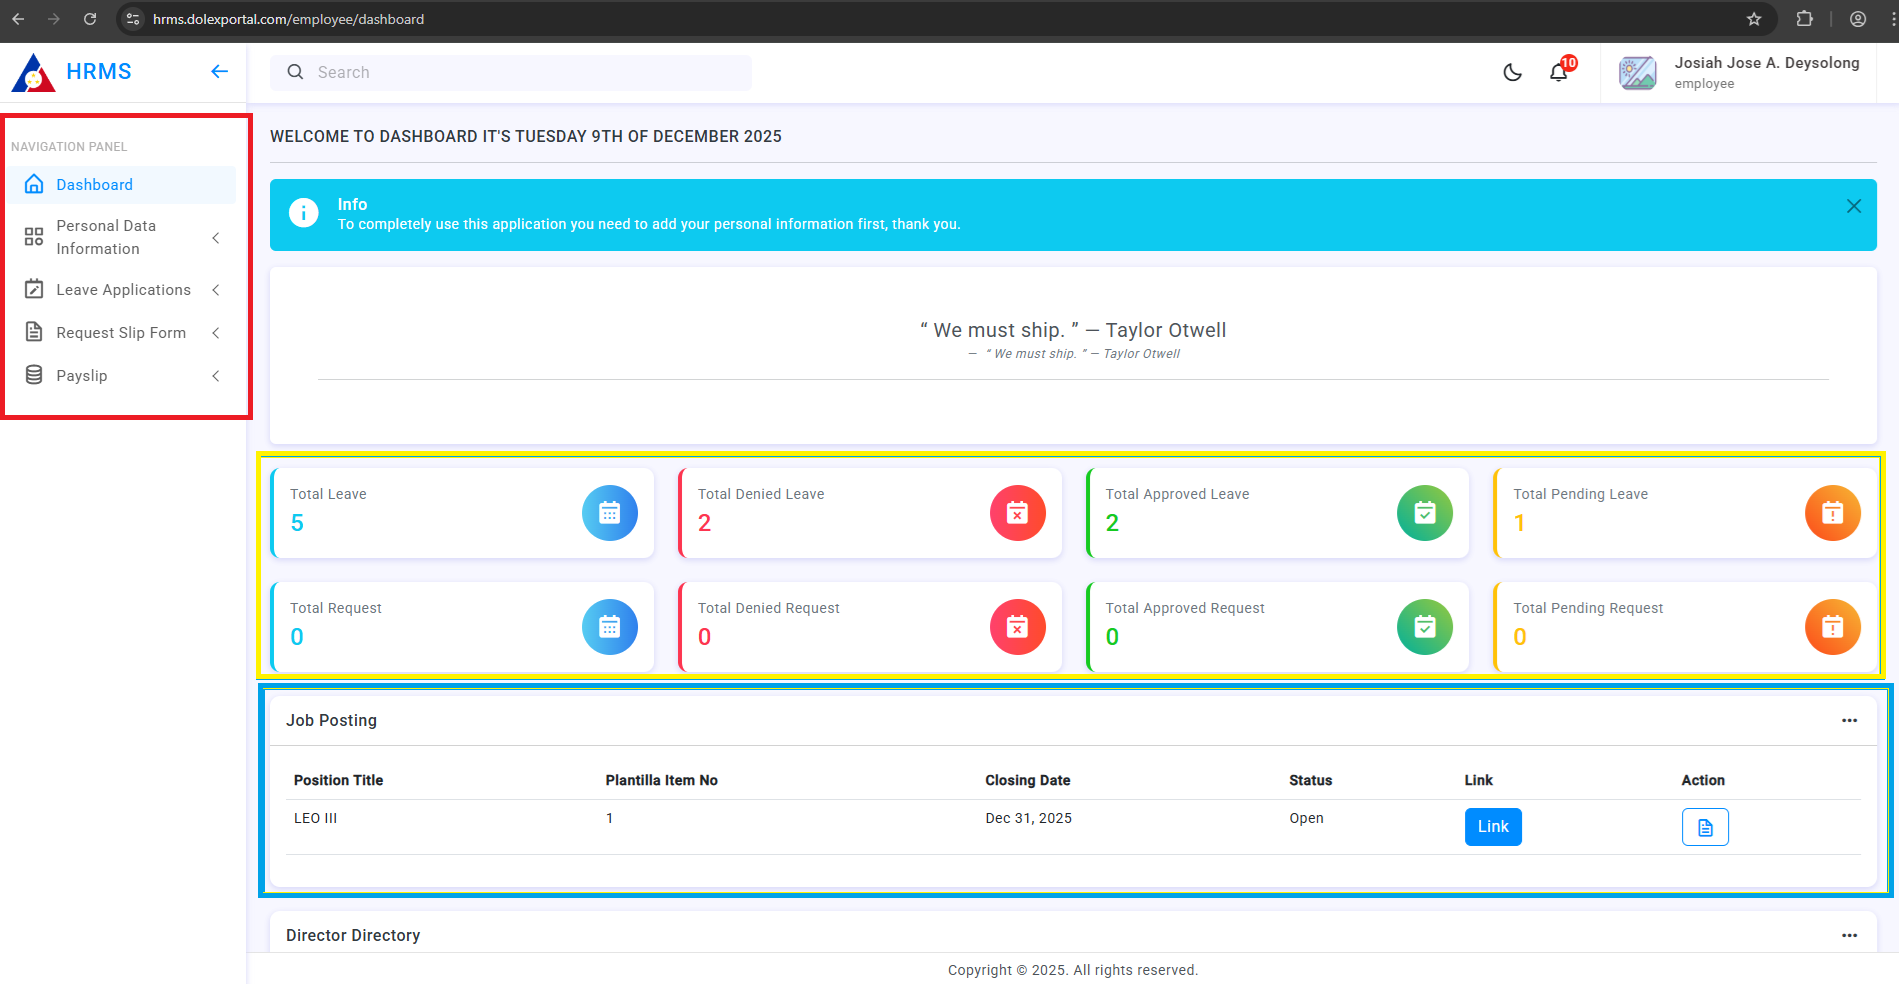1899x984 pixels.
Task: Expand the Personal Data Information menu
Action: tap(122, 237)
